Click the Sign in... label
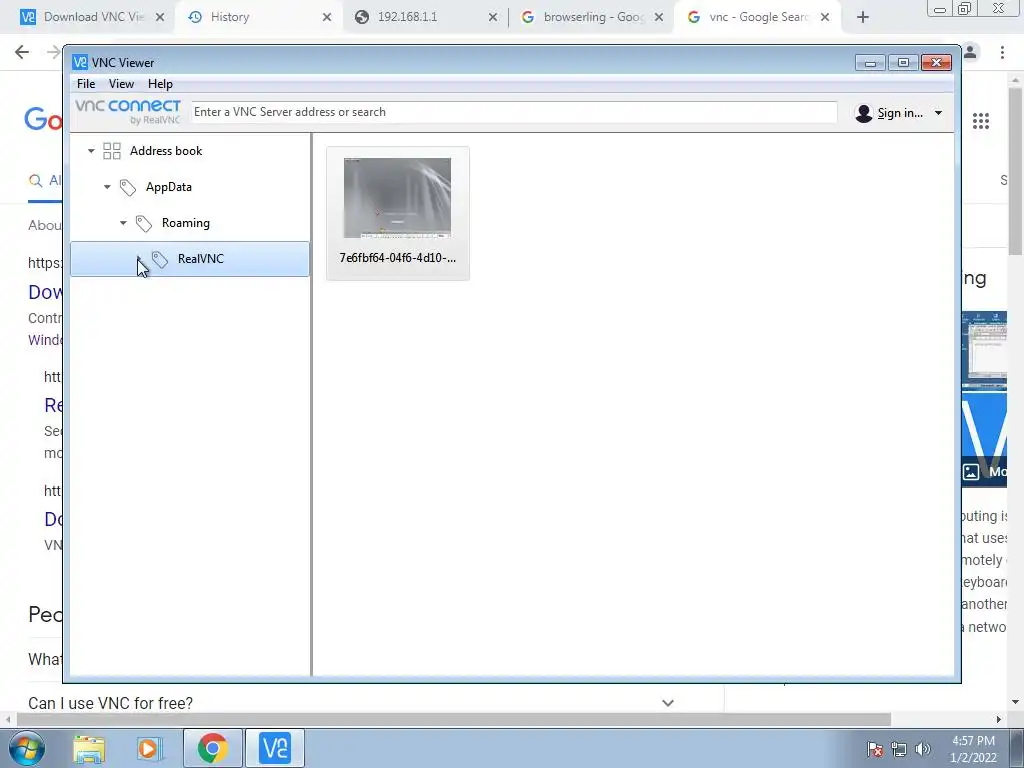Viewport: 1024px width, 768px height. [900, 113]
